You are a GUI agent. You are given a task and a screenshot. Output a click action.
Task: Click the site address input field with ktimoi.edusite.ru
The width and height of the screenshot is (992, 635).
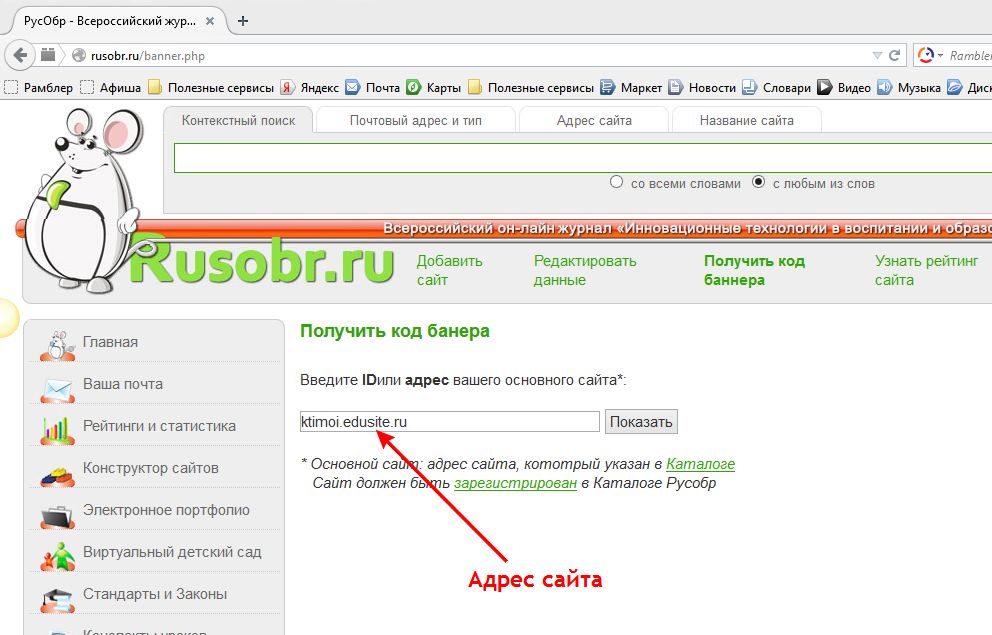tap(449, 422)
